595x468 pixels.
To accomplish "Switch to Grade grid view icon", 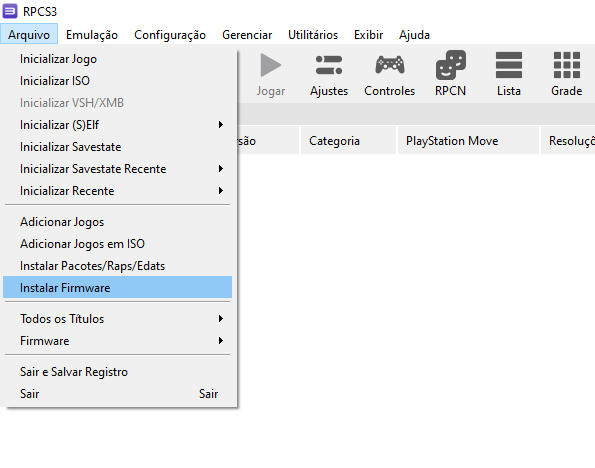I will click(x=567, y=65).
